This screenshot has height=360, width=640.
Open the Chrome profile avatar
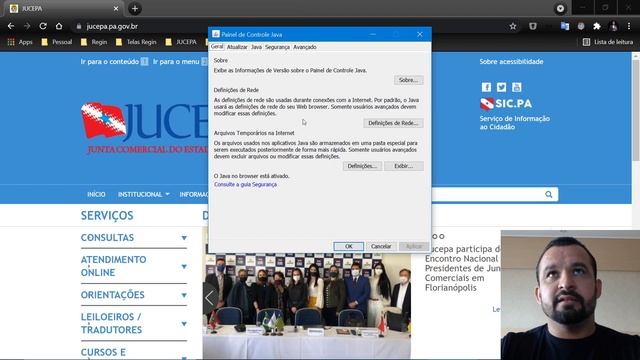613,26
